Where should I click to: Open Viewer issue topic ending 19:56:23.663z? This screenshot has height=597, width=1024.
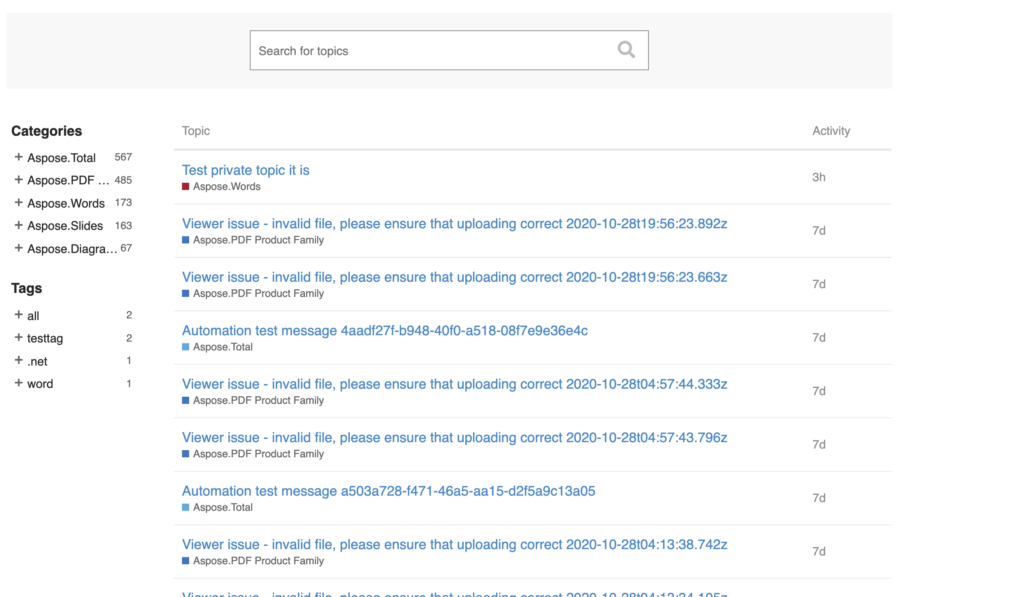[x=455, y=277]
